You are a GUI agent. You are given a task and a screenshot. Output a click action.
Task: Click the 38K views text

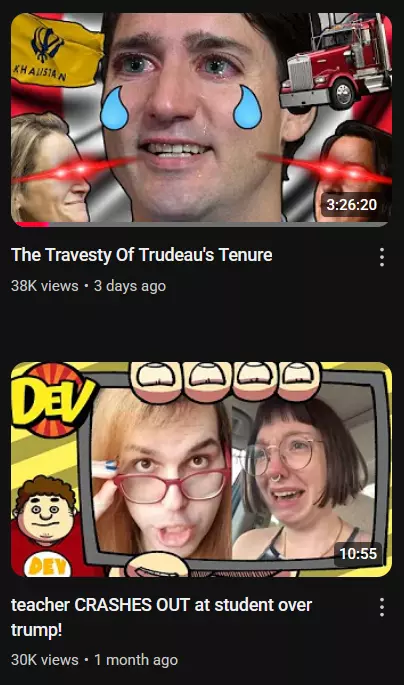click(45, 286)
